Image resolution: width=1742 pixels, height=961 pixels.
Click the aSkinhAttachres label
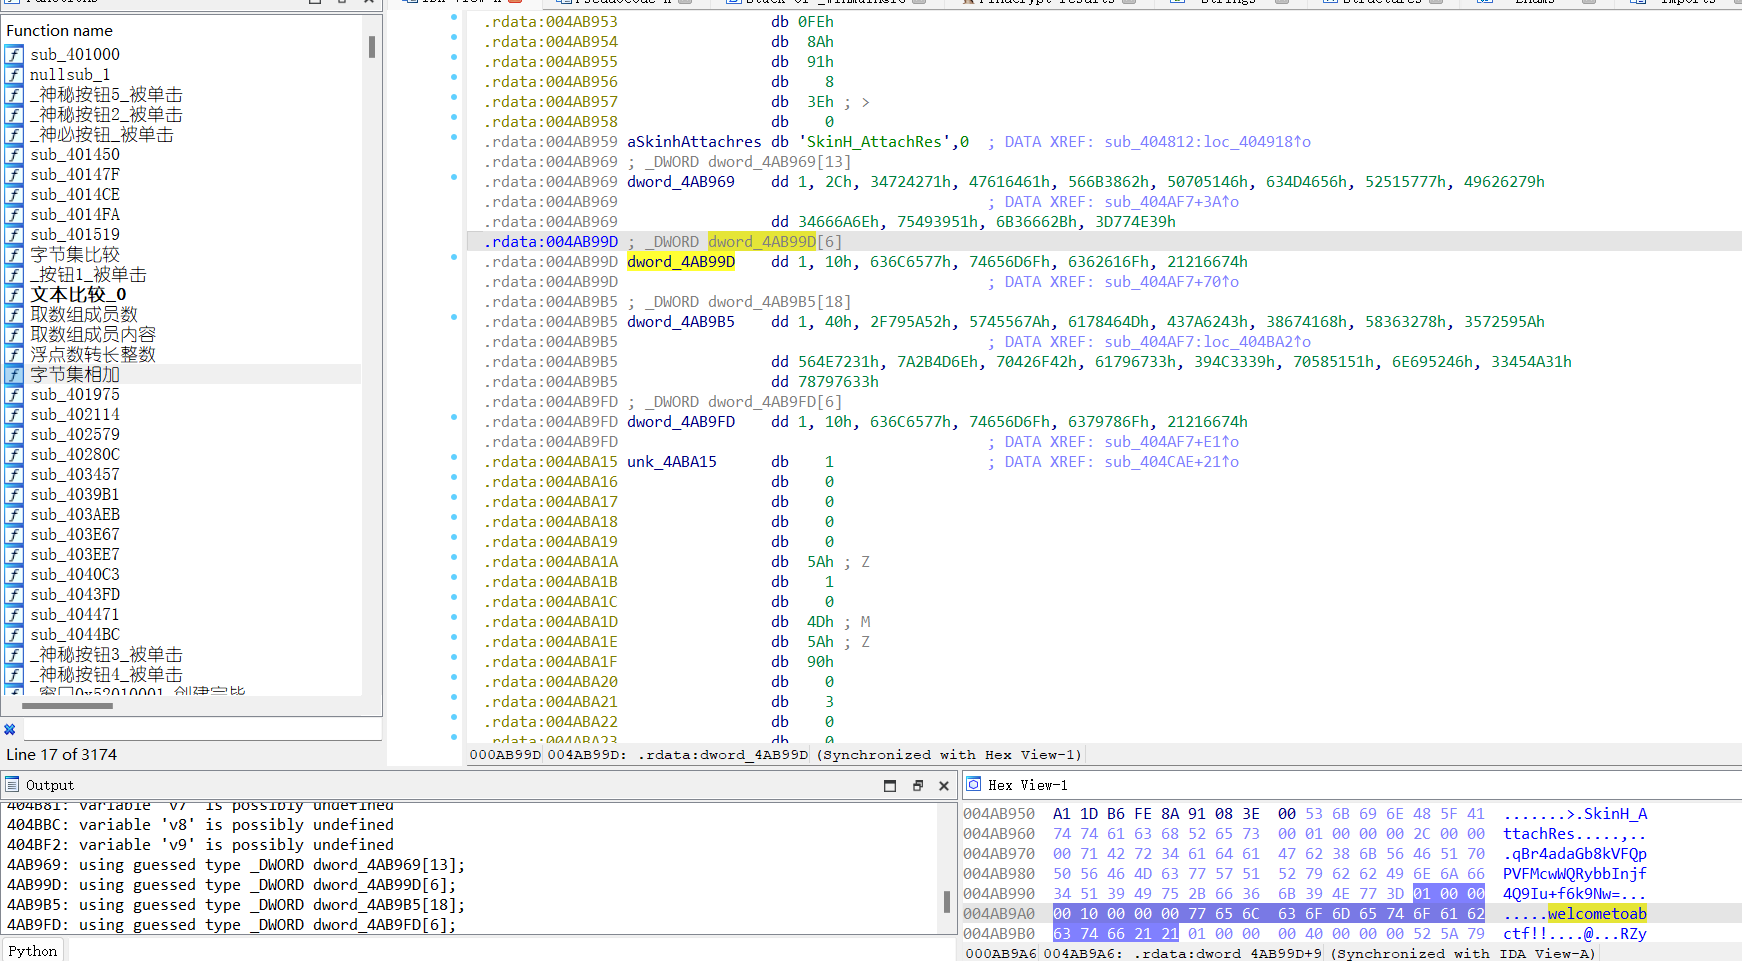coord(694,142)
